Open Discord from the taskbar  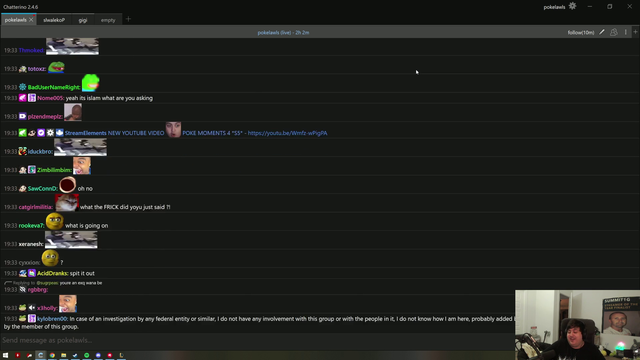(x=98, y=355)
